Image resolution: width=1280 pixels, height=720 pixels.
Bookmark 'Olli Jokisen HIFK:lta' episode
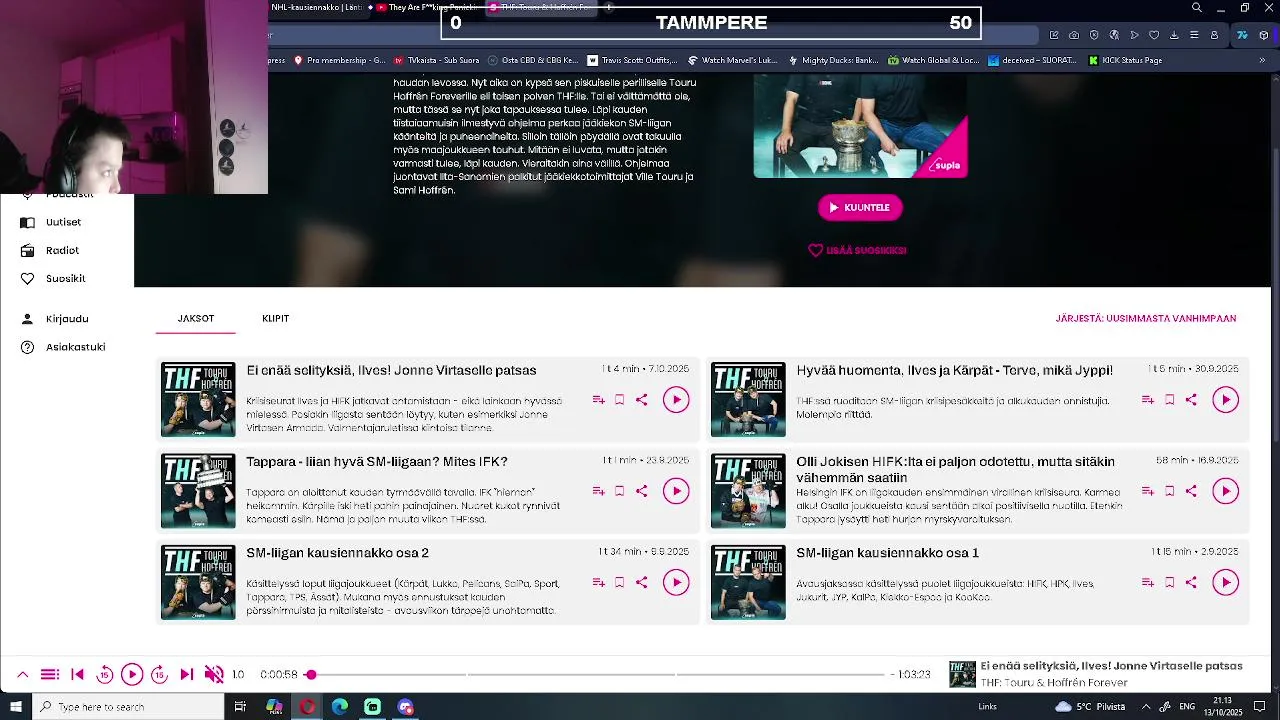coord(1169,491)
